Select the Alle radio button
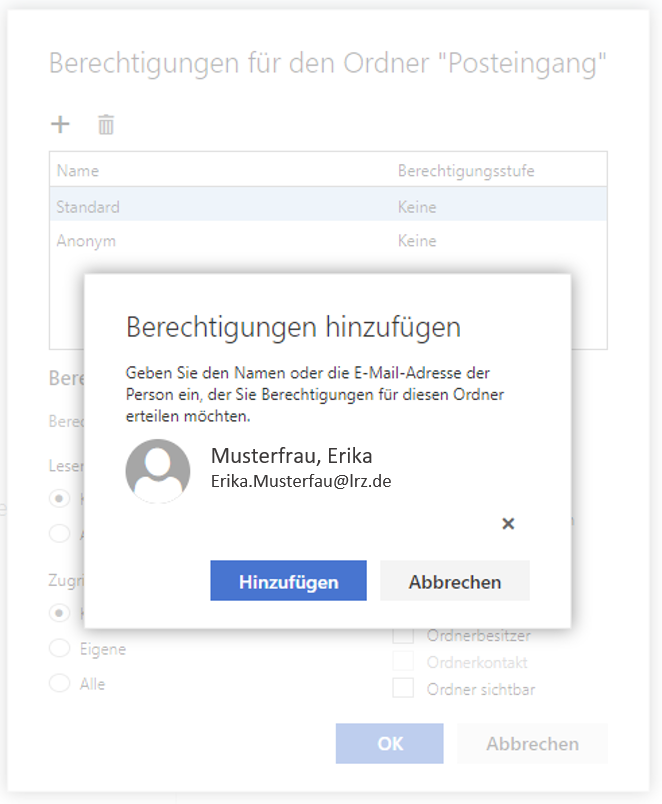Image resolution: width=662 pixels, height=804 pixels. 60,684
